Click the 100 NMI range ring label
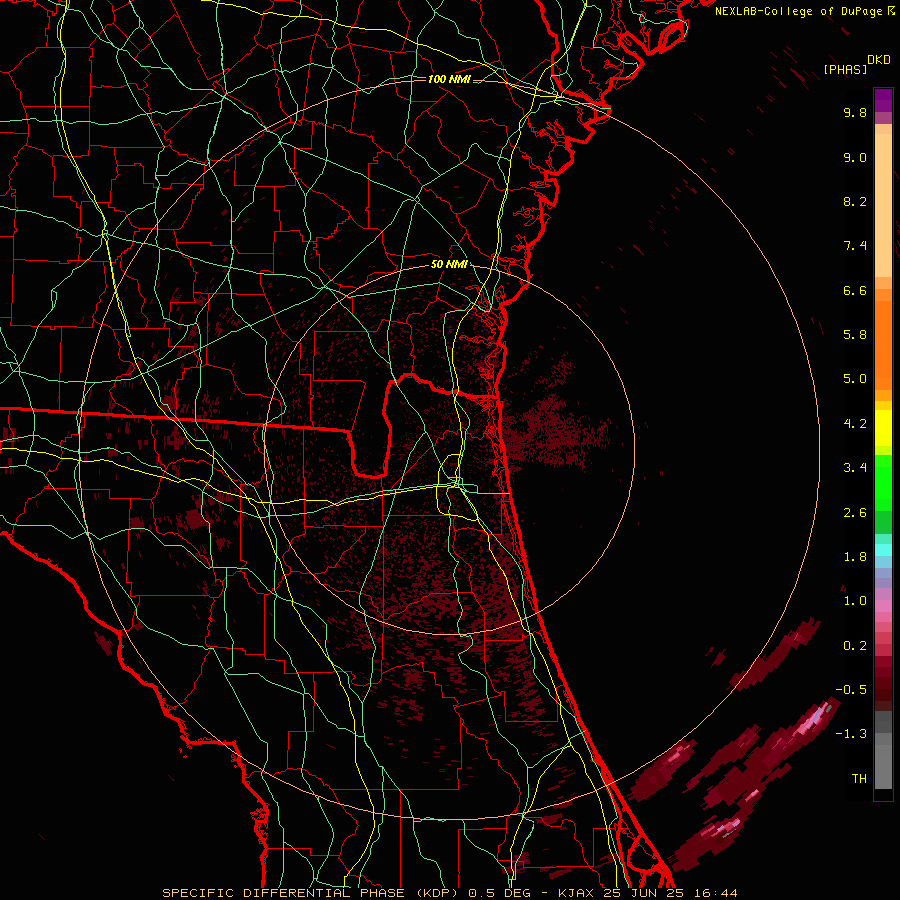Viewport: 900px width, 900px height. [x=449, y=79]
